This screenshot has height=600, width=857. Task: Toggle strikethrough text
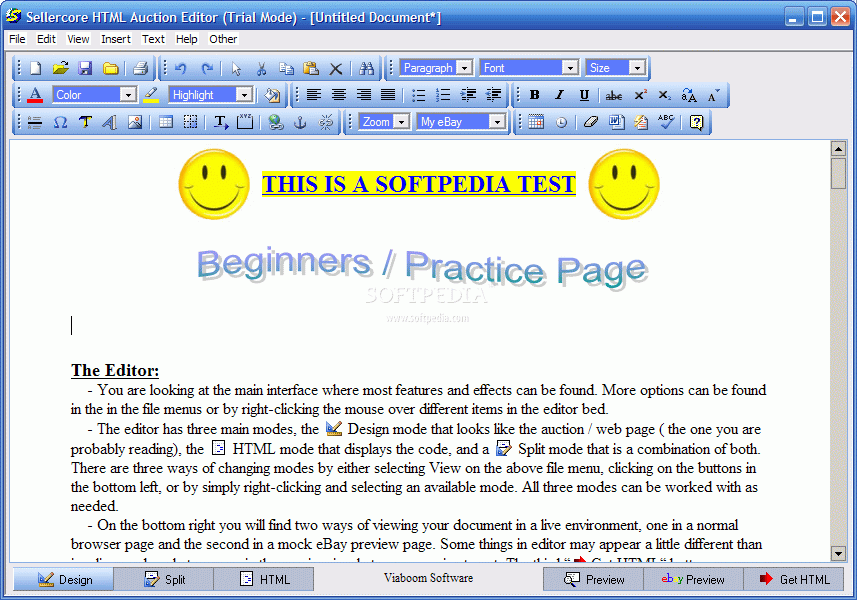[x=614, y=96]
